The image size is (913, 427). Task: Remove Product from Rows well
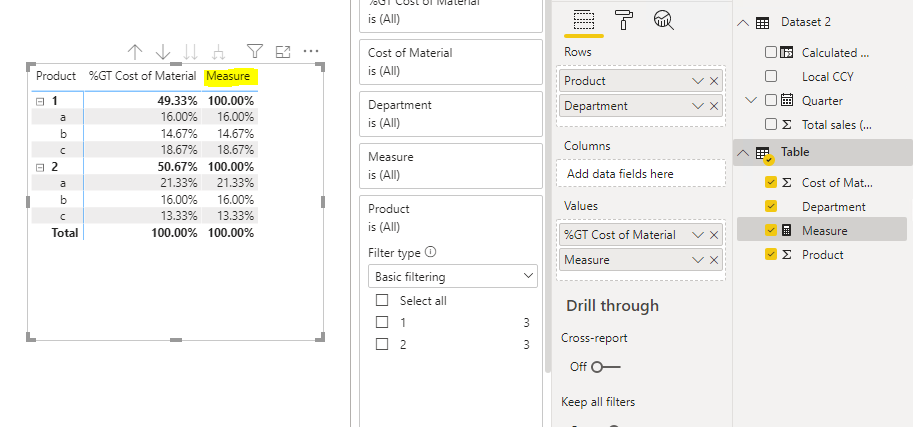coord(714,81)
